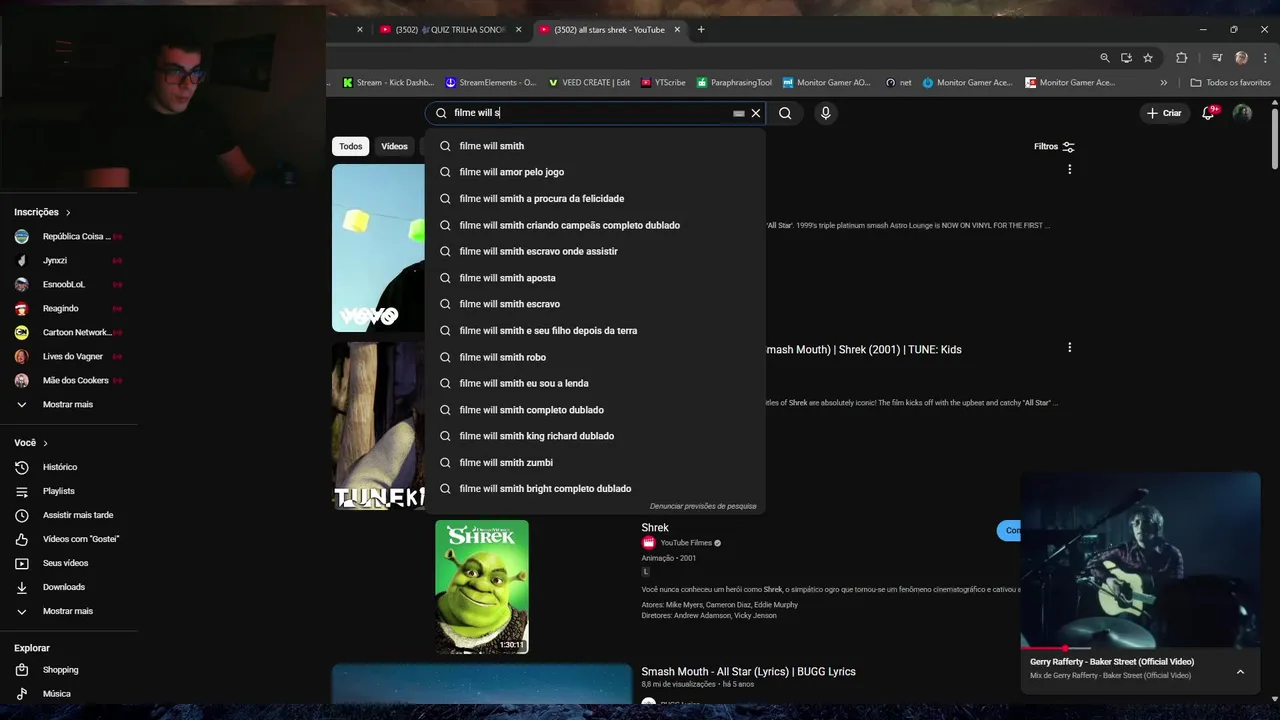Open Jynxzi subscription channel

(68, 260)
